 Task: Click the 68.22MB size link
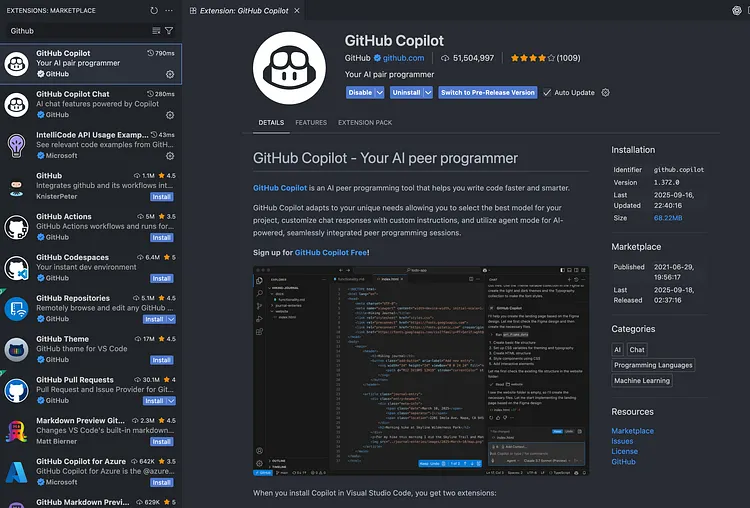668,218
